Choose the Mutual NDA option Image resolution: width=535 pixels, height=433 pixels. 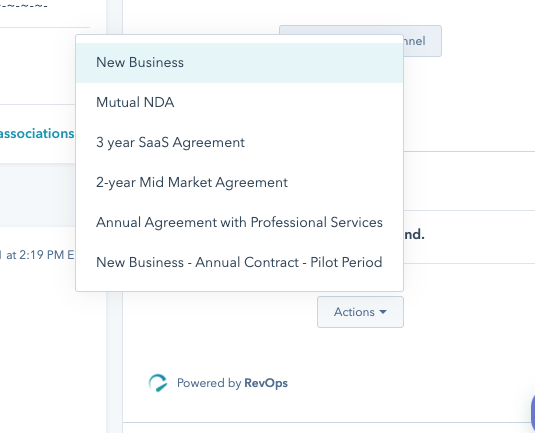coord(240,102)
